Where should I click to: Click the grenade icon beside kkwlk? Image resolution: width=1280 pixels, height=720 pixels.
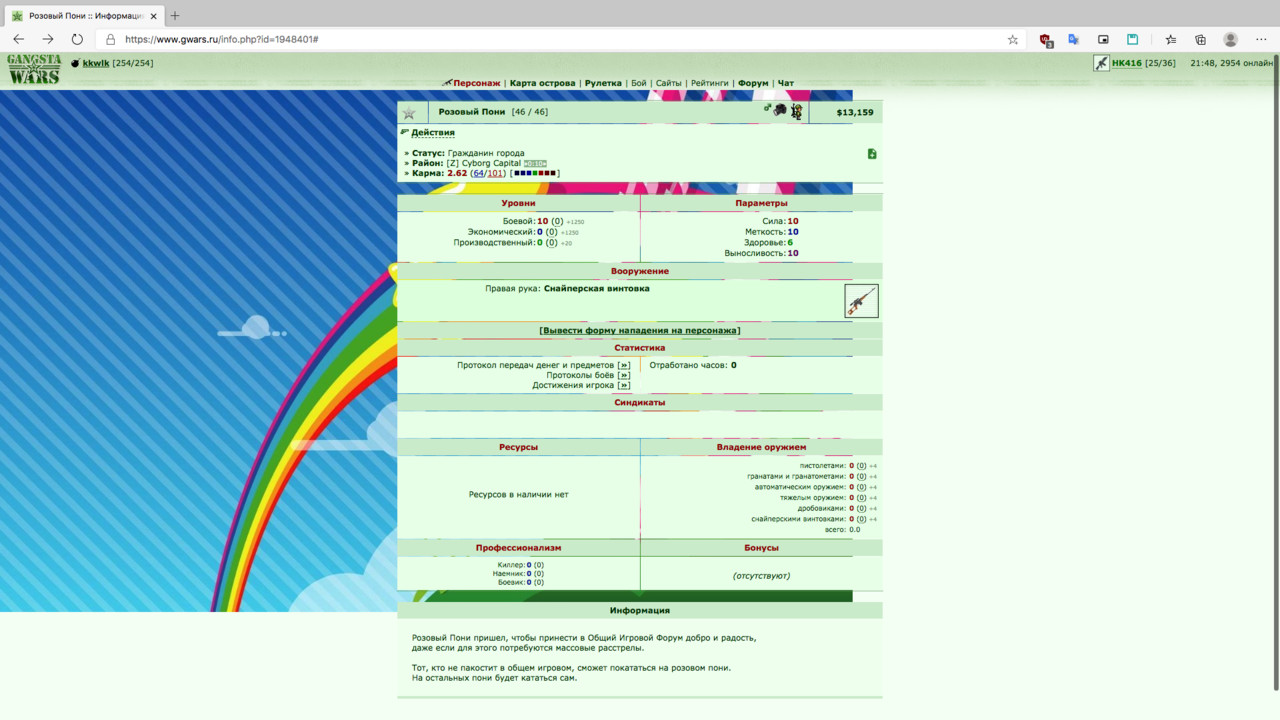(x=75, y=63)
